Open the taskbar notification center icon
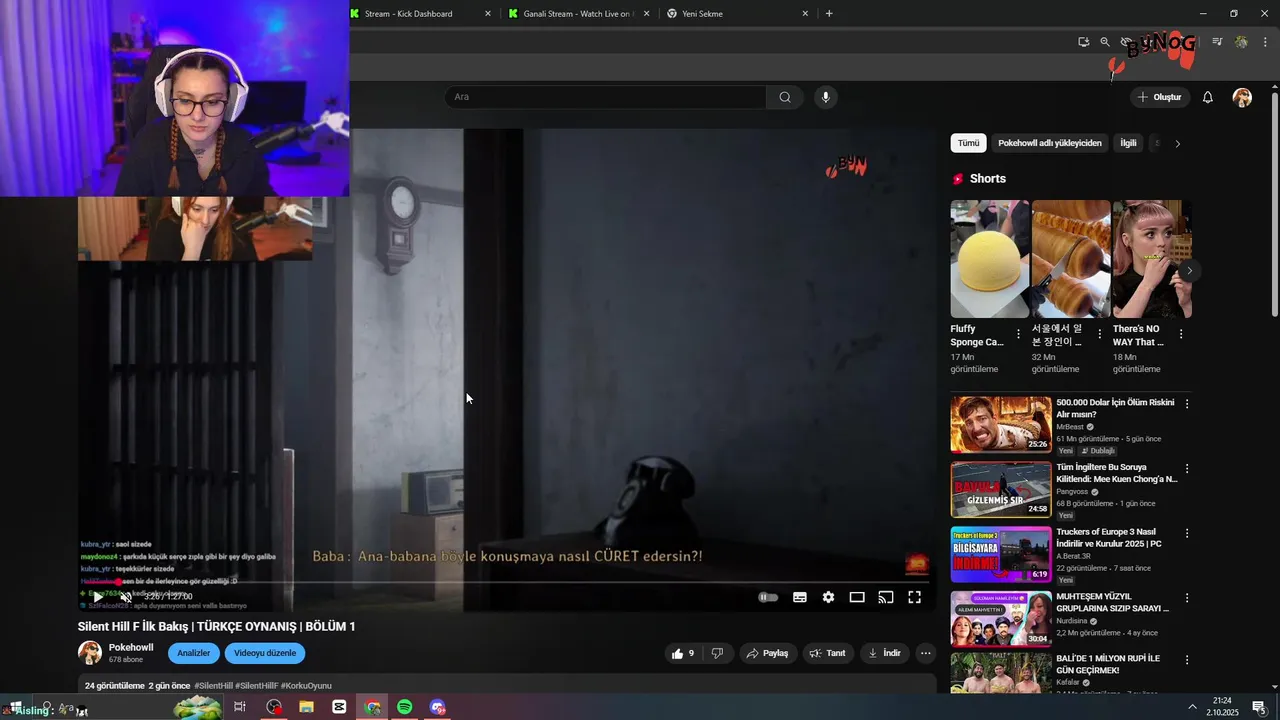The width and height of the screenshot is (1280, 720). tap(1258, 707)
